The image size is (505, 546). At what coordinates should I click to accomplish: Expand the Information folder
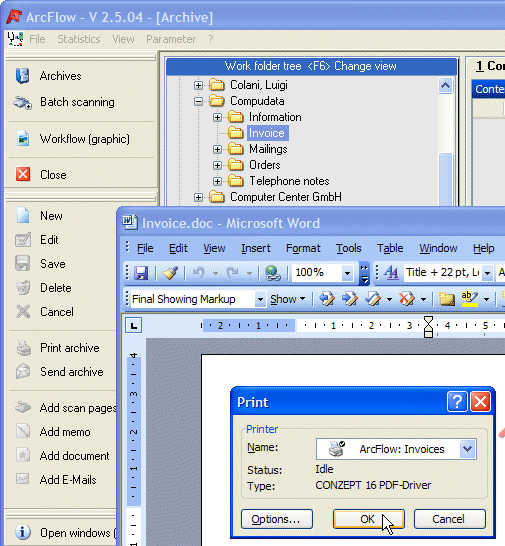(x=217, y=117)
